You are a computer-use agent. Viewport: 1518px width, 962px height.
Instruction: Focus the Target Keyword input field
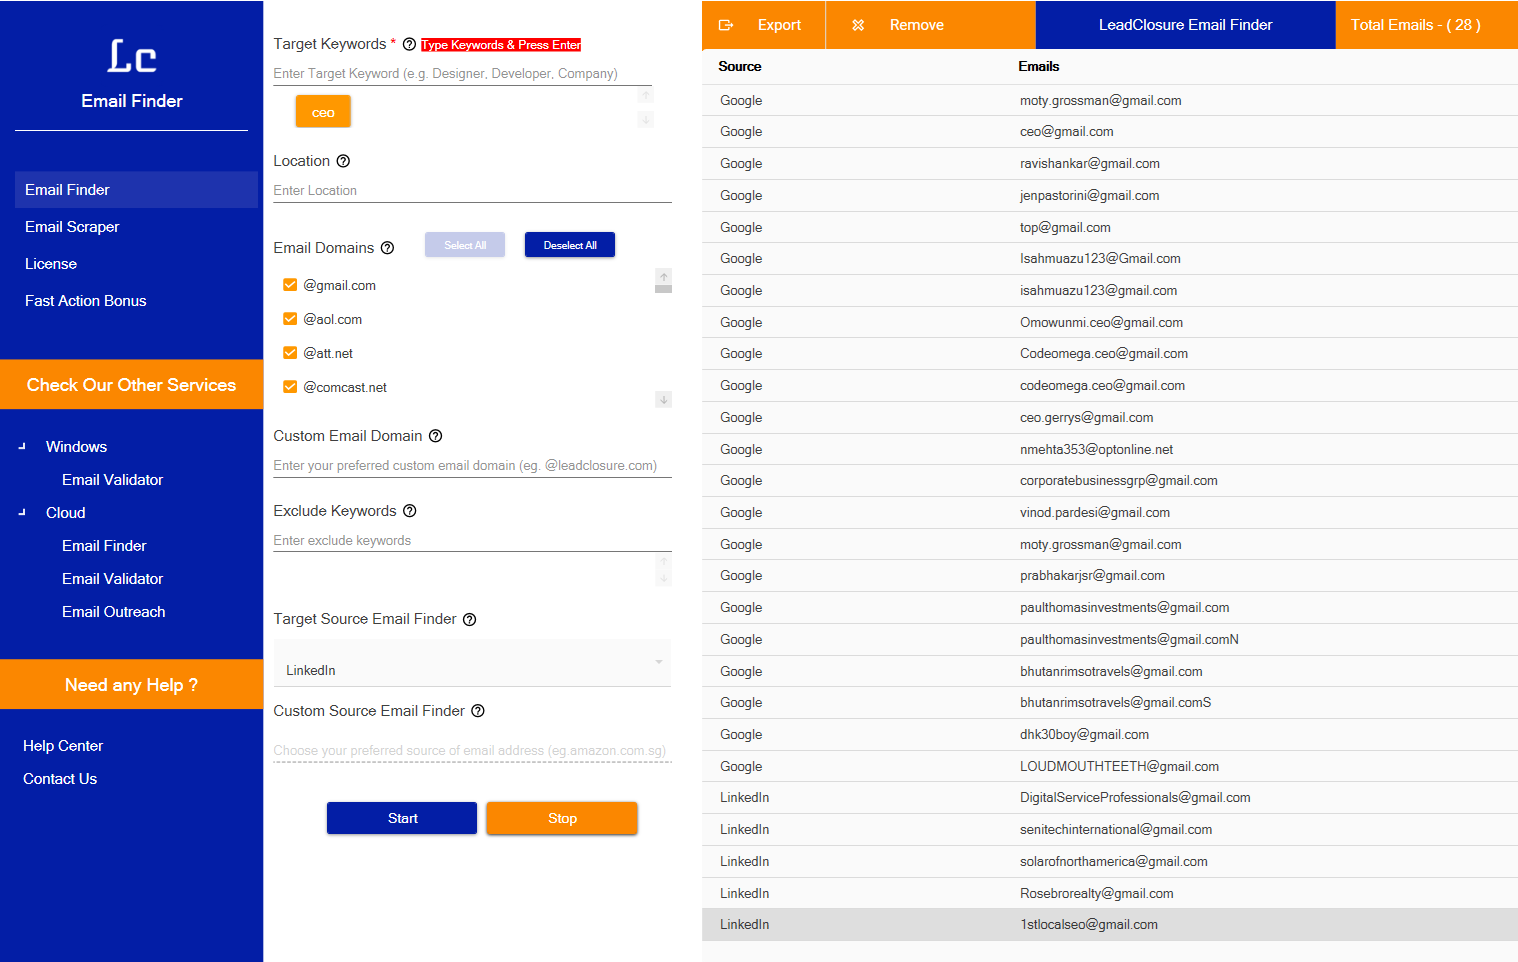pyautogui.click(x=463, y=74)
